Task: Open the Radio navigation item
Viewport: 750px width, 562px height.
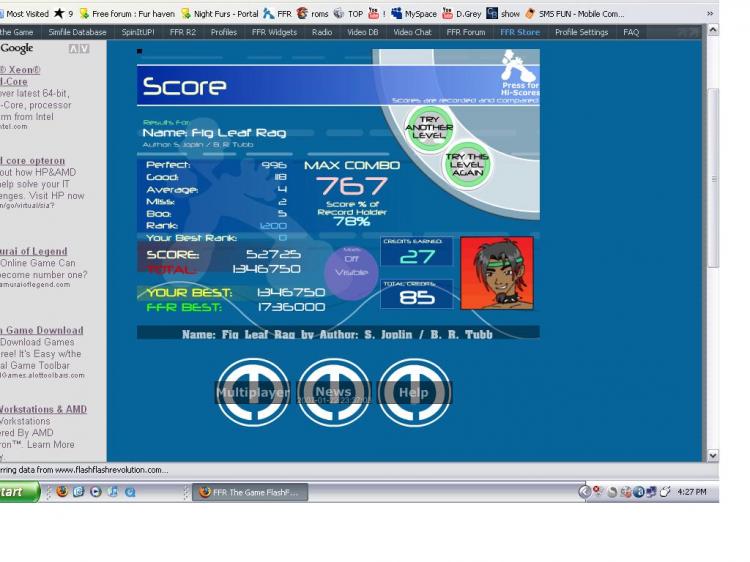Action: tap(322, 32)
